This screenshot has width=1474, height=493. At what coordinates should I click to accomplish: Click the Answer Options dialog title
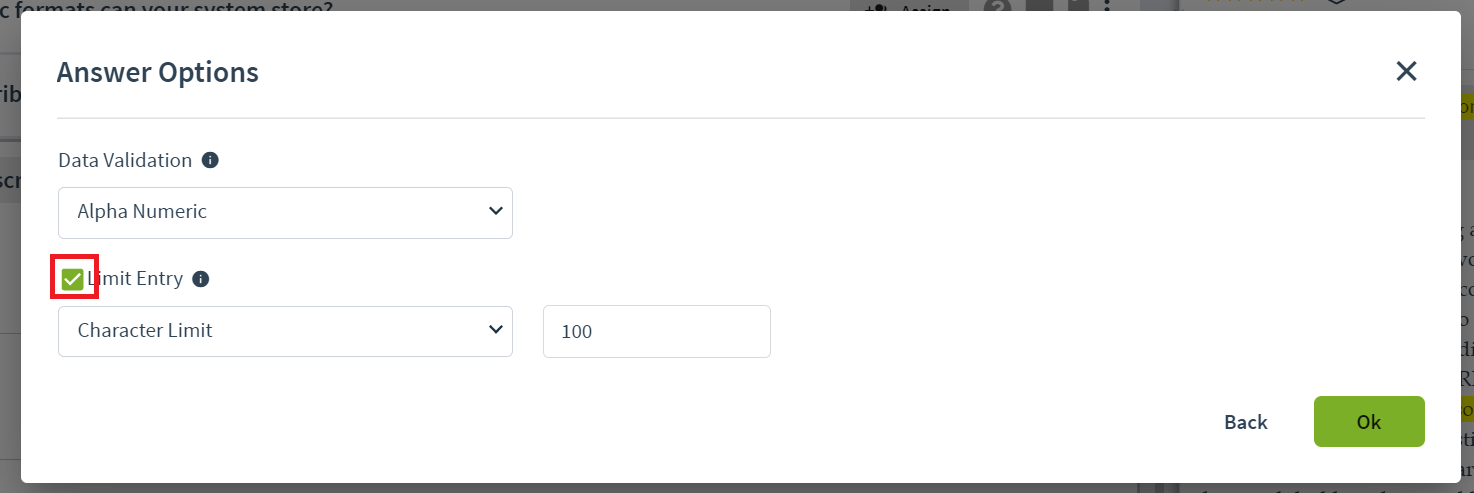pyautogui.click(x=158, y=72)
